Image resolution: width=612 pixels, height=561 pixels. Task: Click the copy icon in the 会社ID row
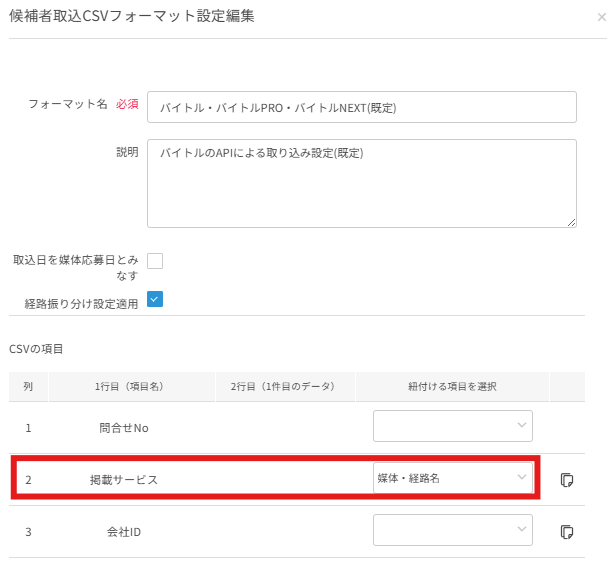pyautogui.click(x=567, y=531)
